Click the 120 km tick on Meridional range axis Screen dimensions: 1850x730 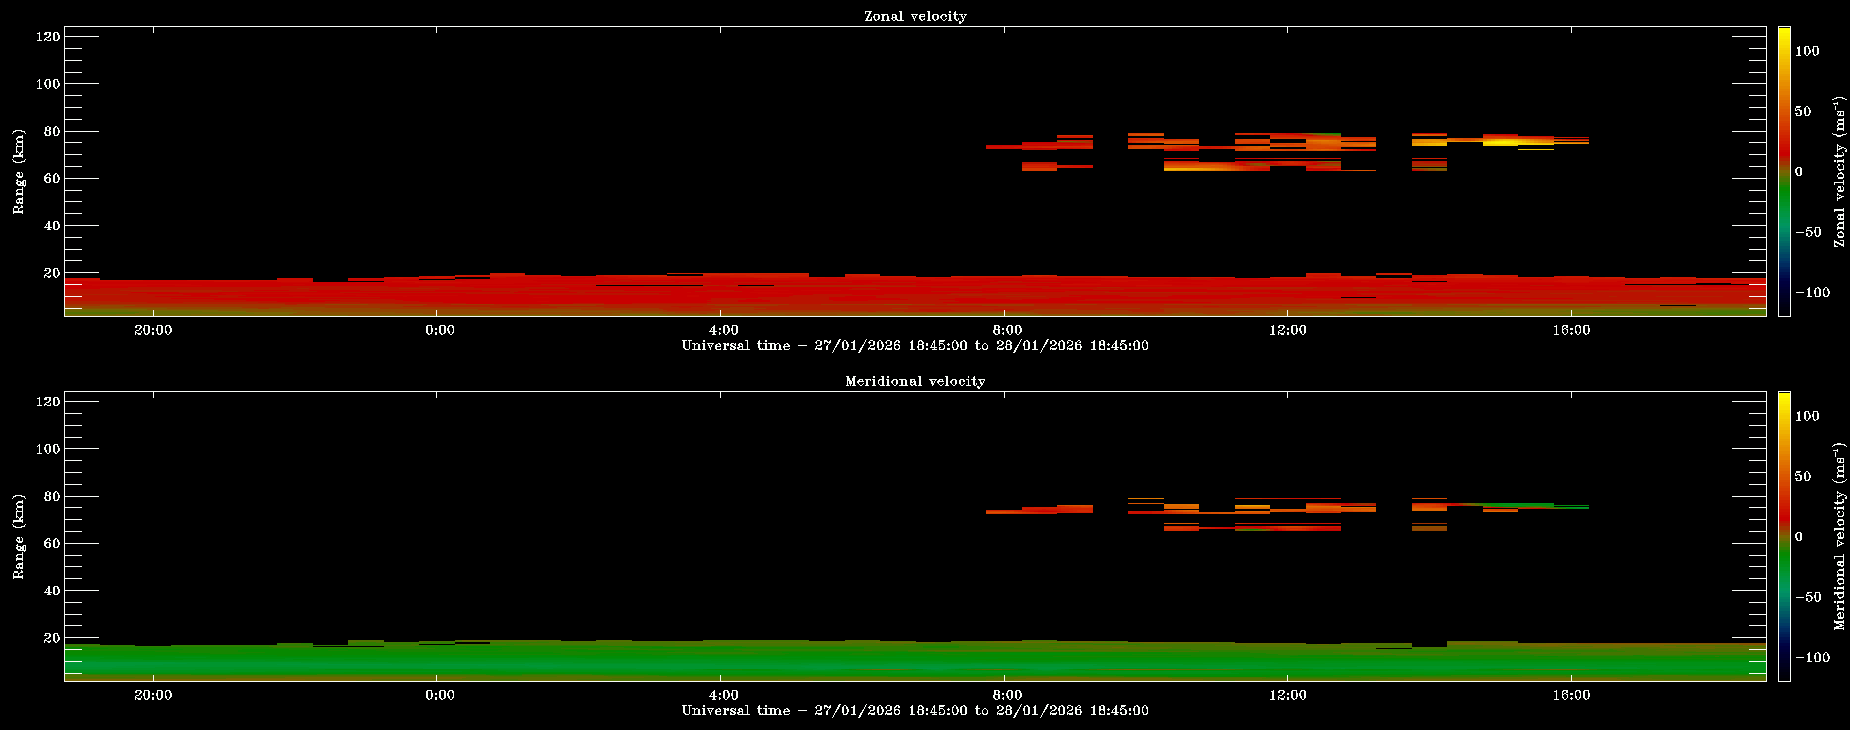coord(48,402)
